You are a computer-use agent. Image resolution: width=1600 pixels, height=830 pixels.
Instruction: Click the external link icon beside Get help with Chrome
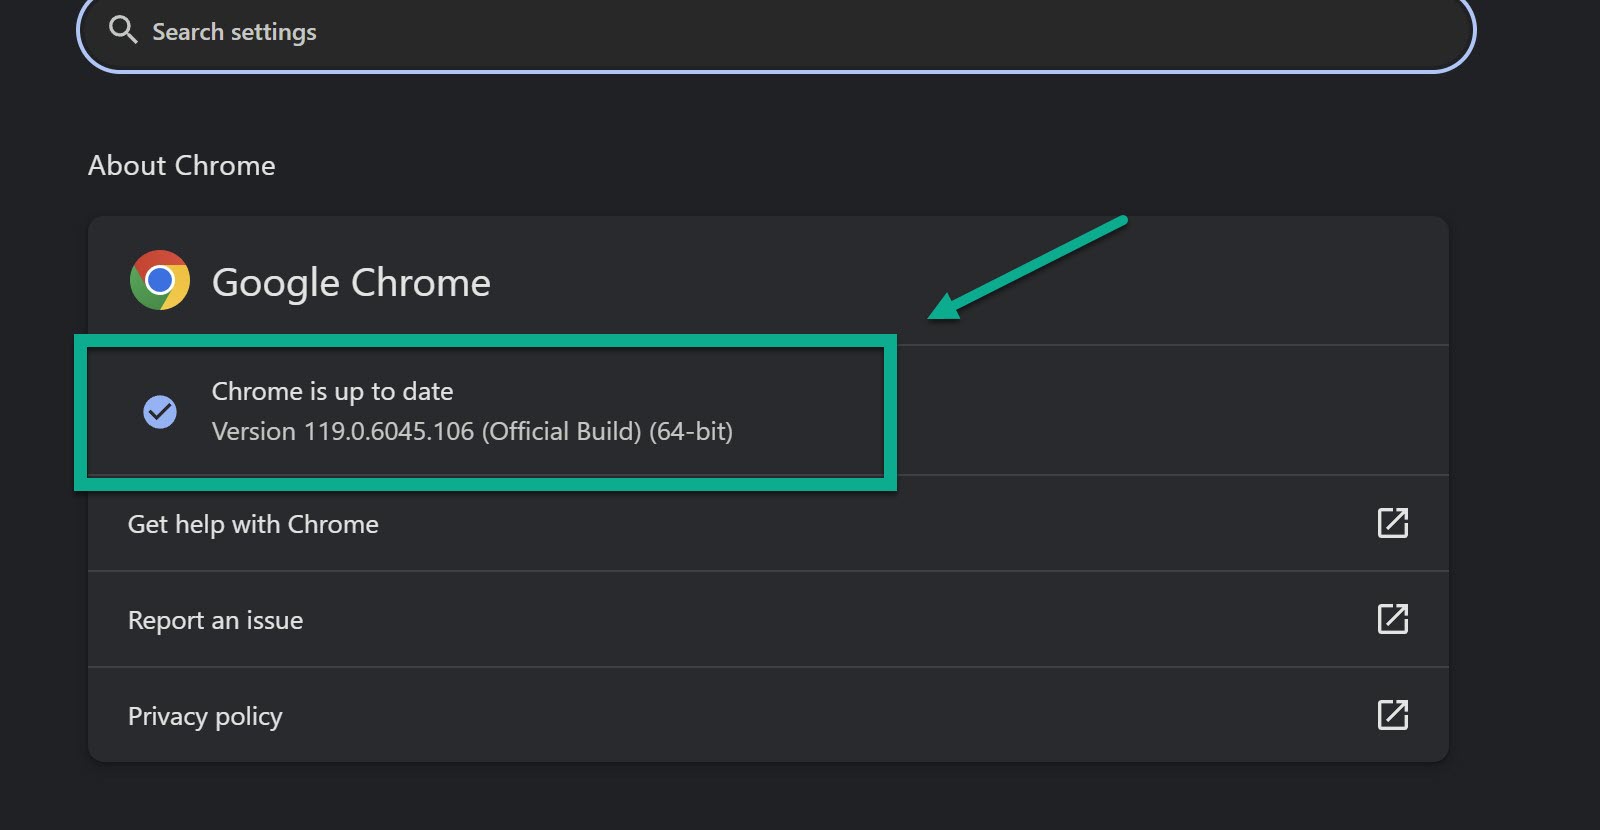pos(1394,522)
